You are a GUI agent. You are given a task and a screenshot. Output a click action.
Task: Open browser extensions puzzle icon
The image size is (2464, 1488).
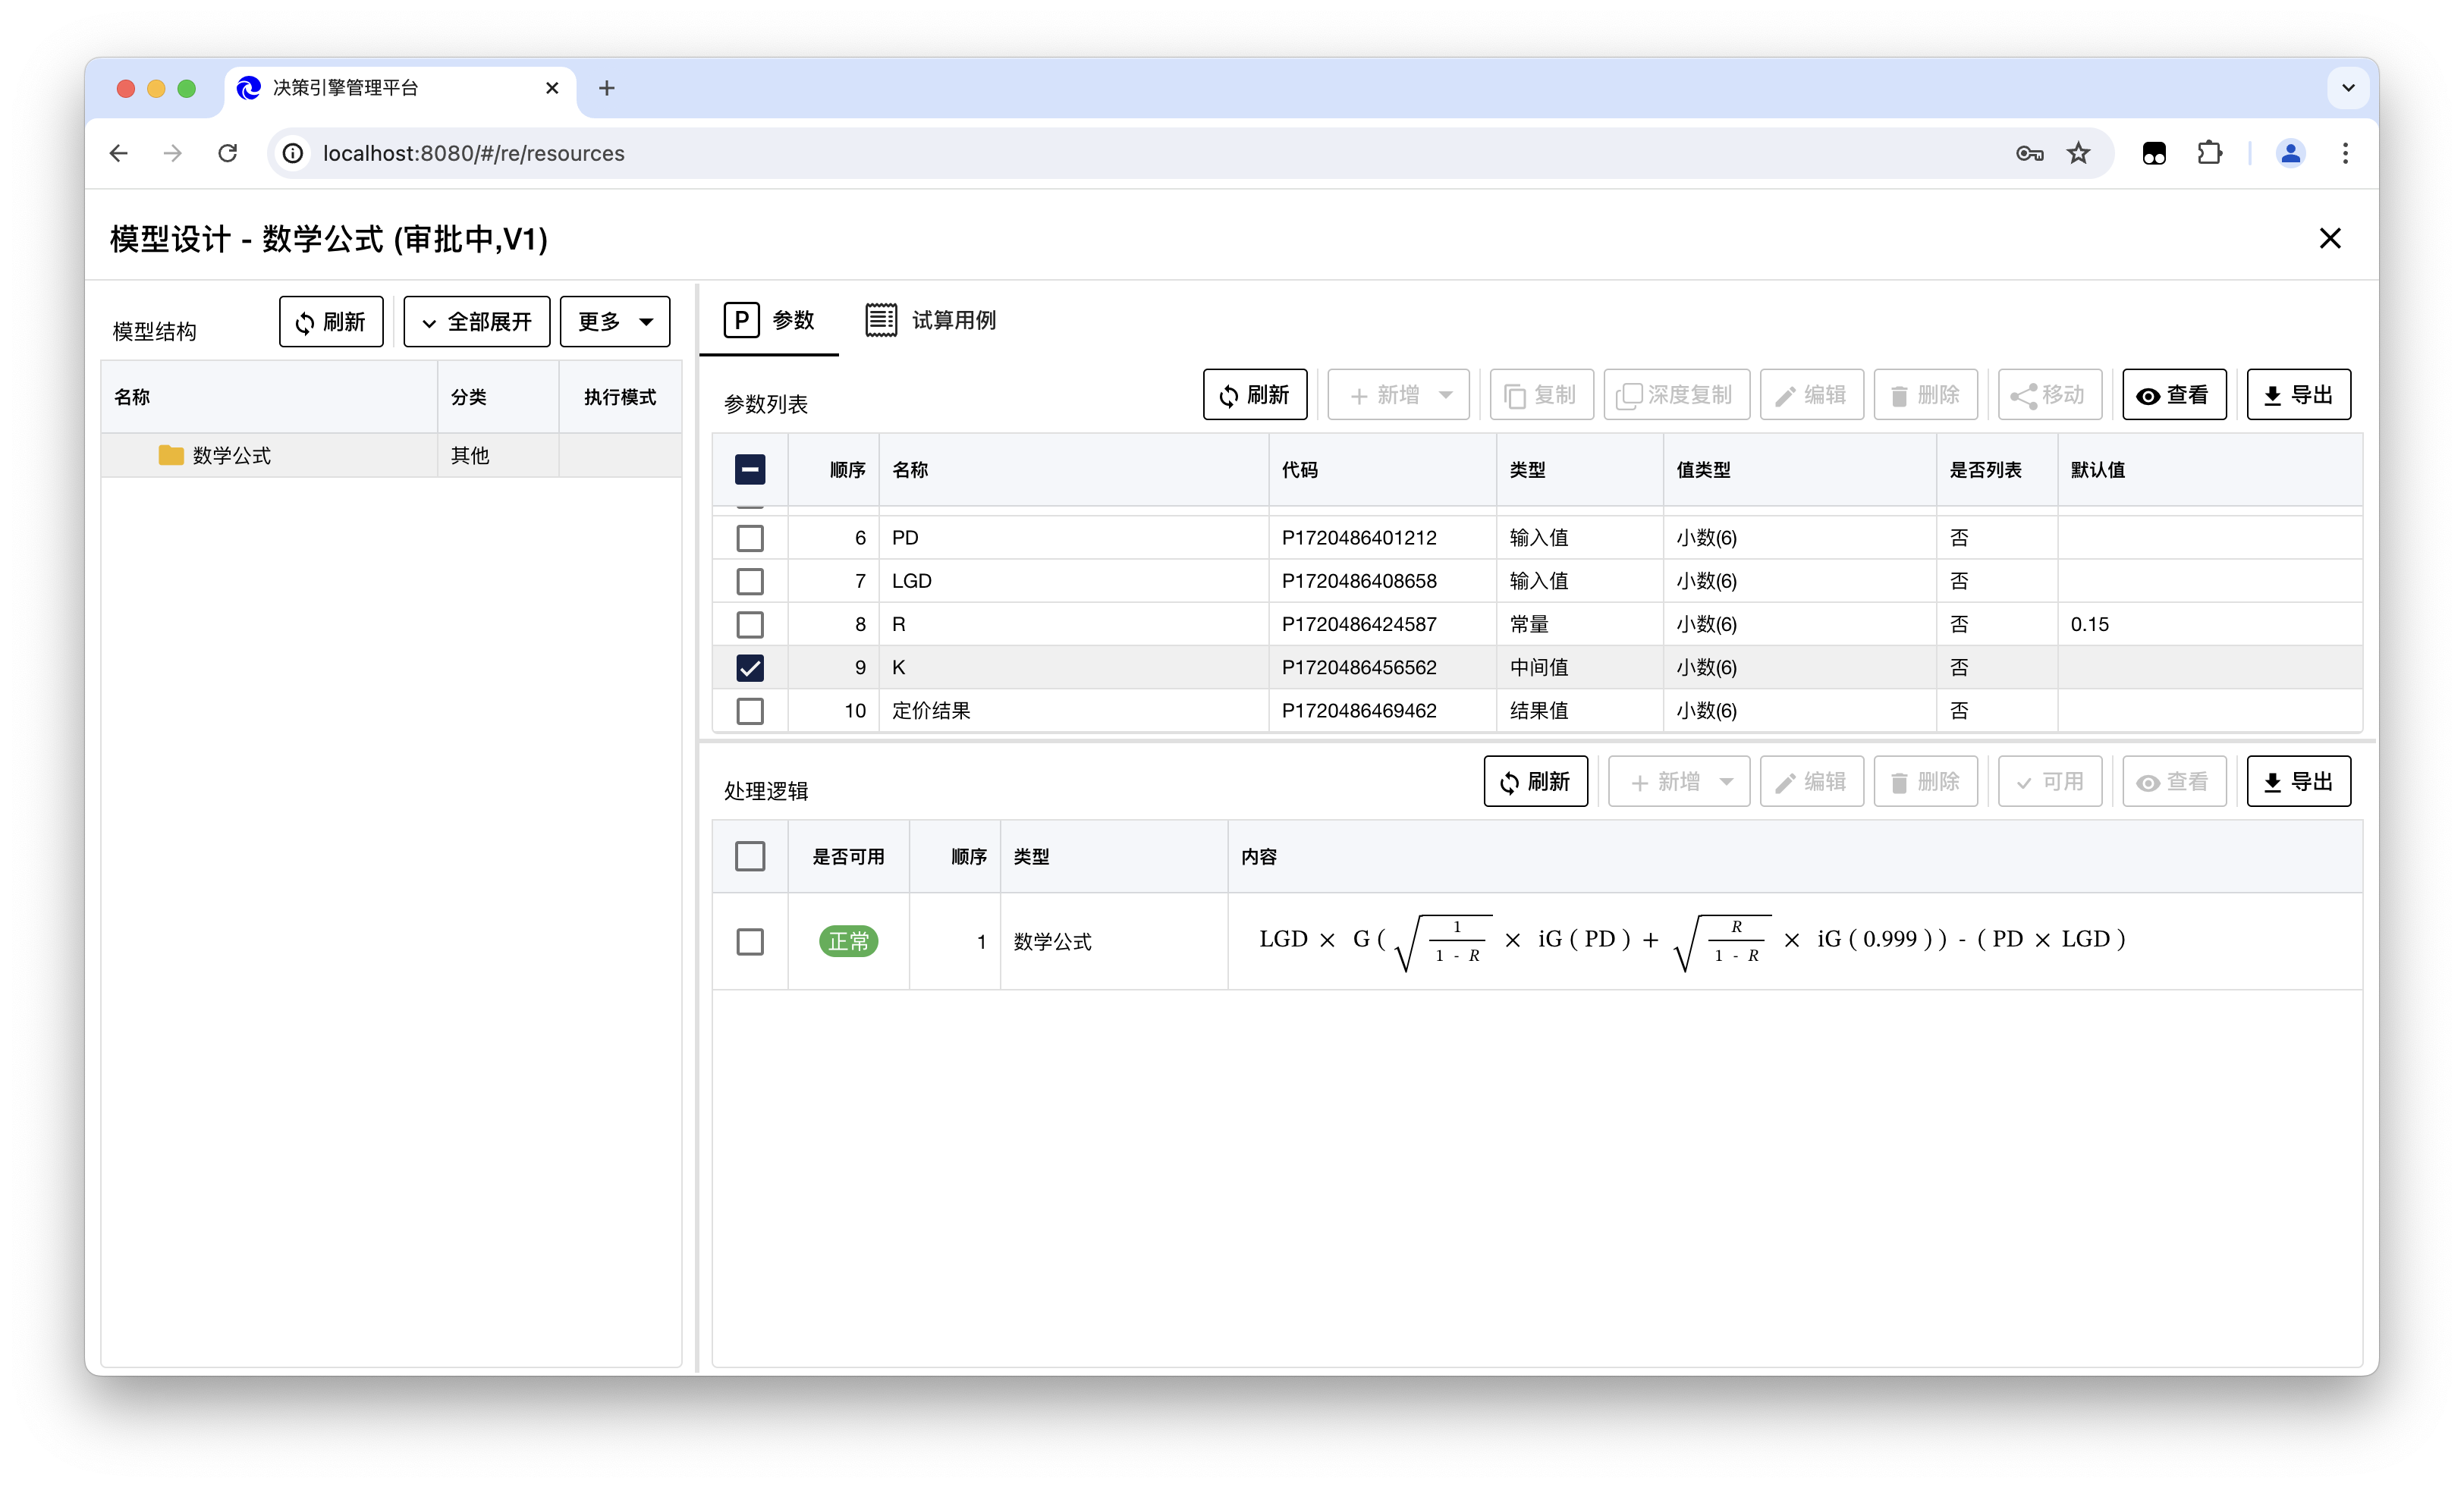2209,153
